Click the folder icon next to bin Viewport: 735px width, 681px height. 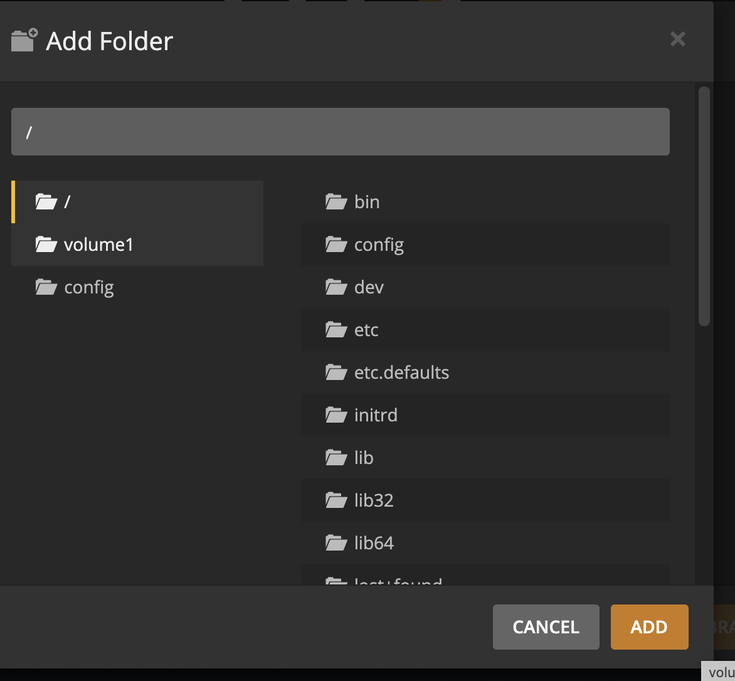point(336,202)
